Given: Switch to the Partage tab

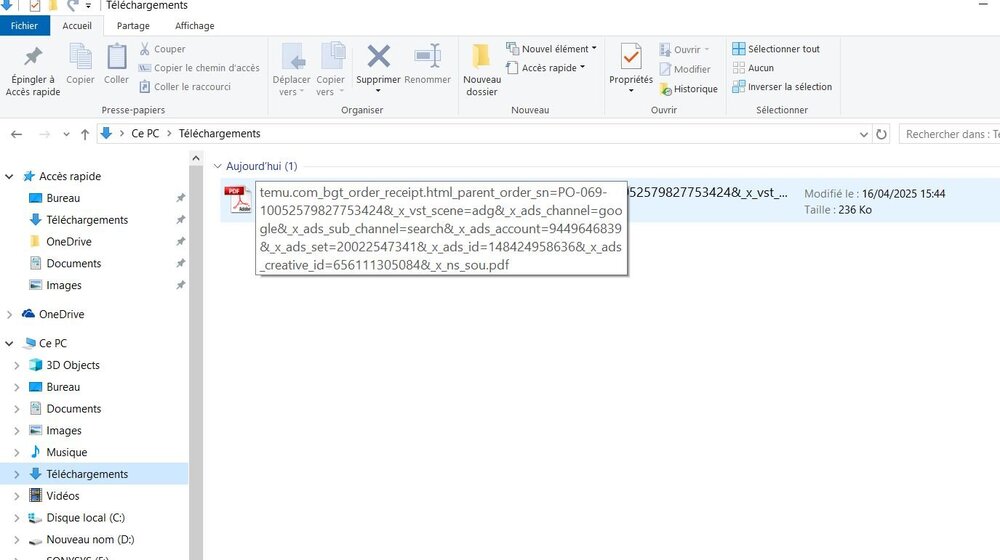Looking at the screenshot, I should tap(133, 26).
